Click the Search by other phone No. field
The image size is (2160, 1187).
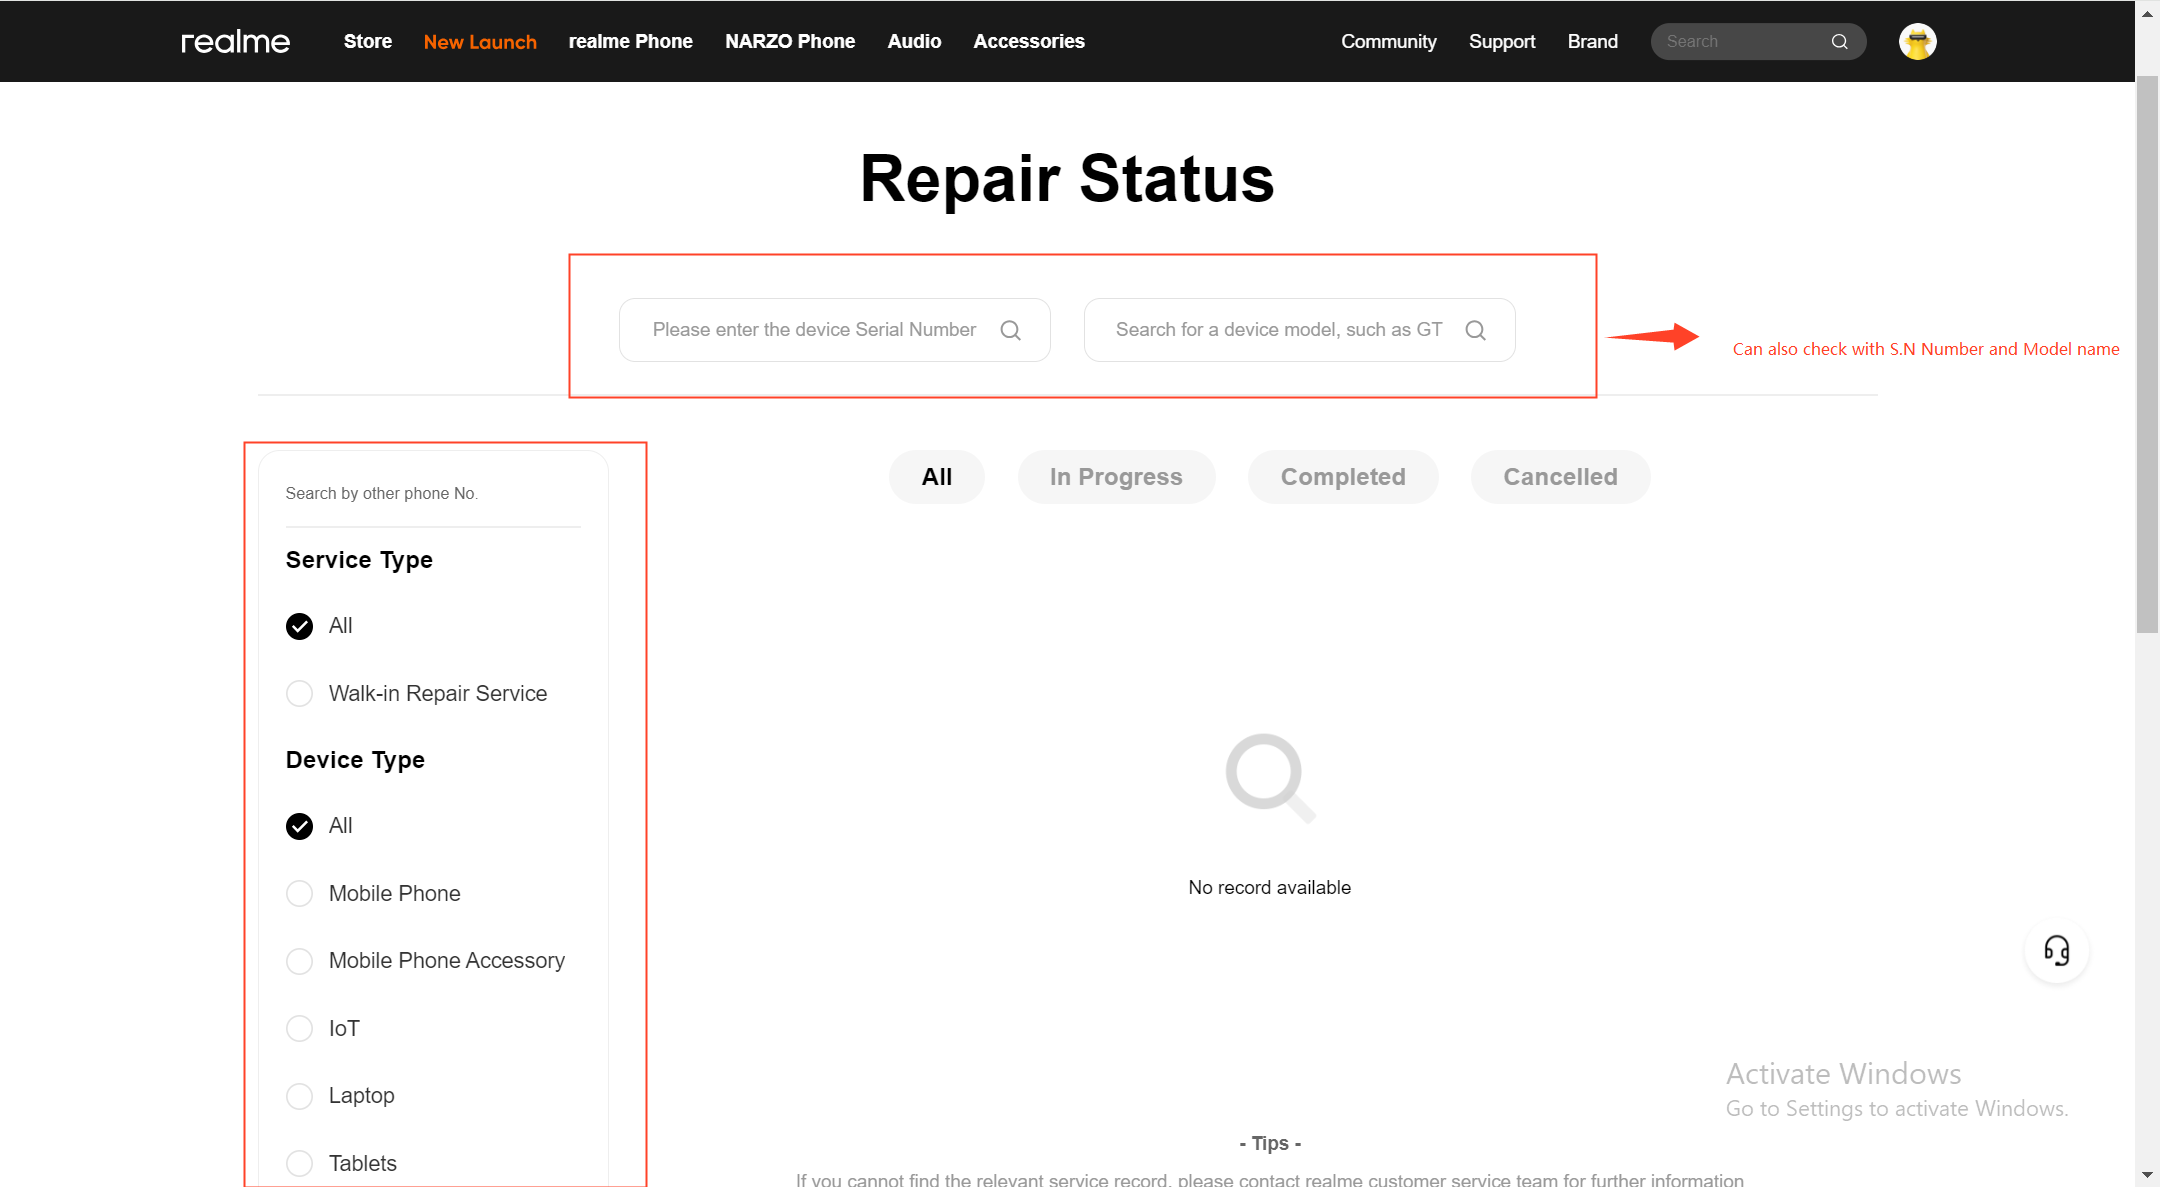pos(432,494)
